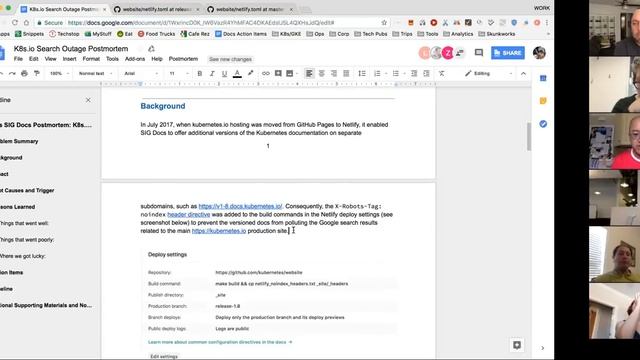
Task: Open the header directive link
Action: 189,214
